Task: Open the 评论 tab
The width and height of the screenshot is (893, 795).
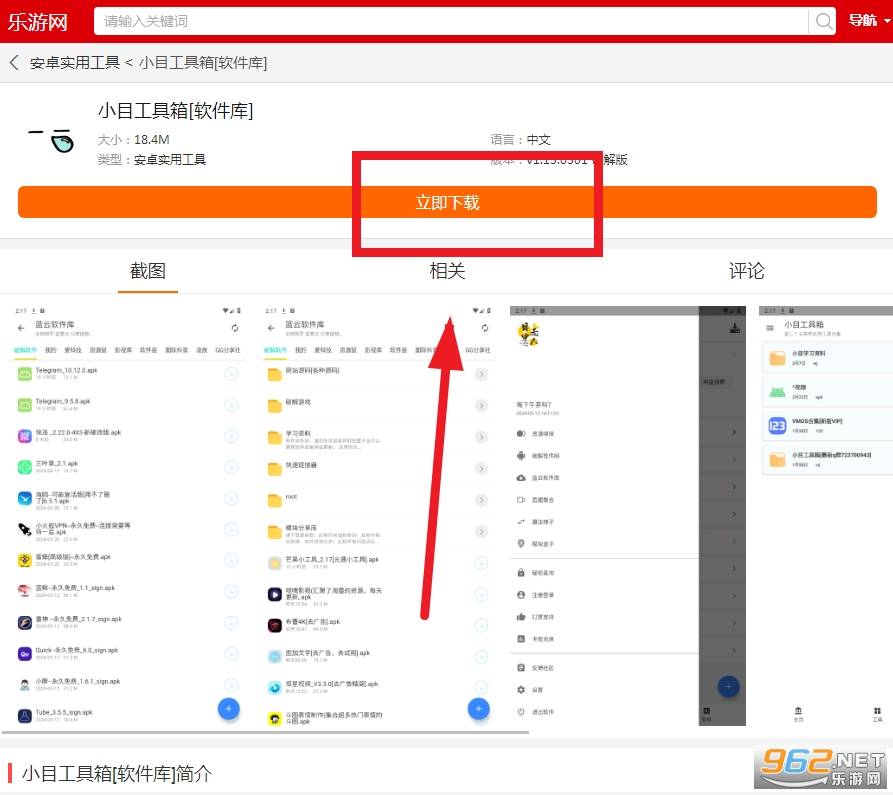Action: tap(746, 271)
